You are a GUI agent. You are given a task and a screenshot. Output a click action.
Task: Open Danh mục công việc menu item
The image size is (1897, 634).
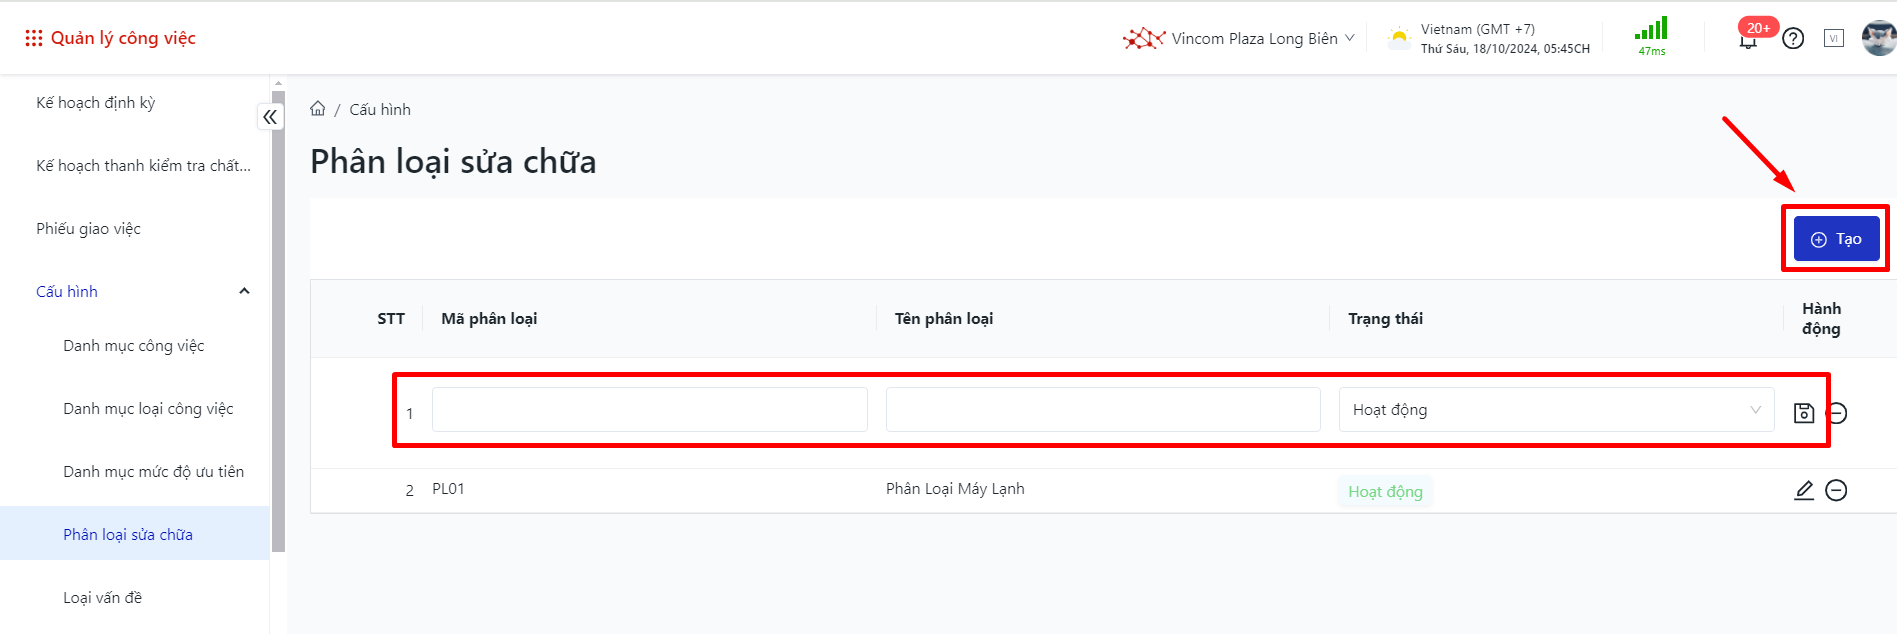tap(134, 346)
